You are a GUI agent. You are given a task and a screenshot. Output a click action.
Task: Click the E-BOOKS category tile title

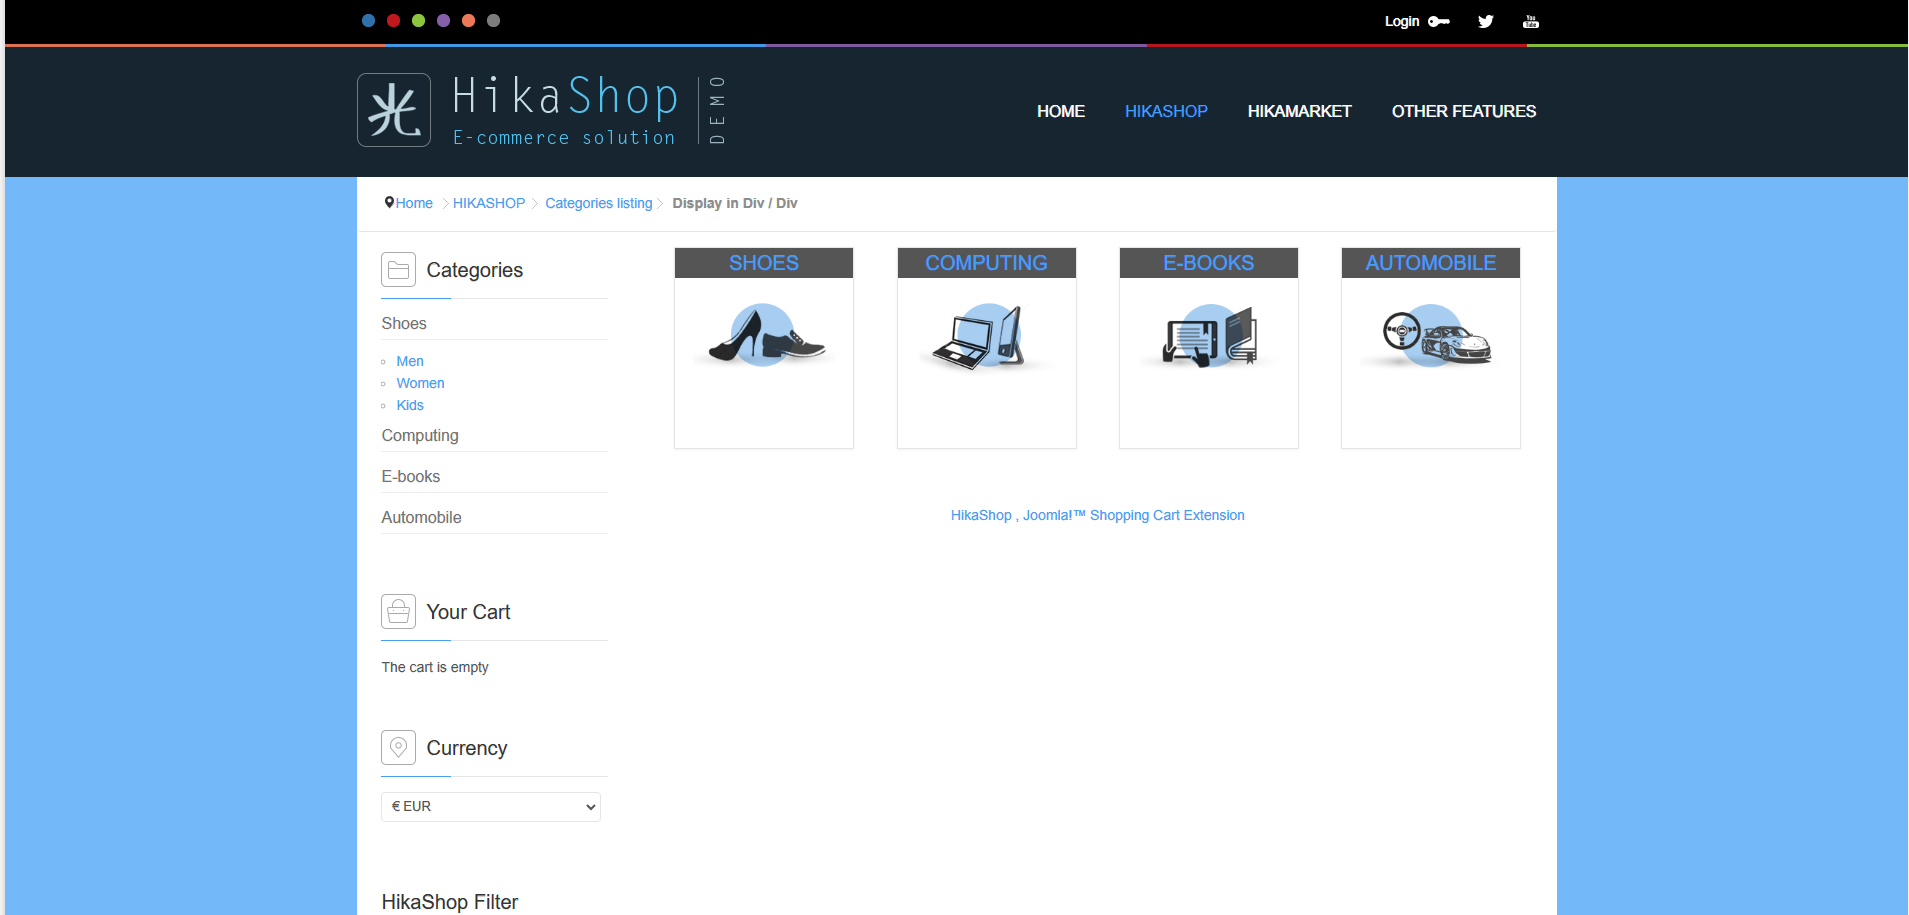click(x=1208, y=263)
